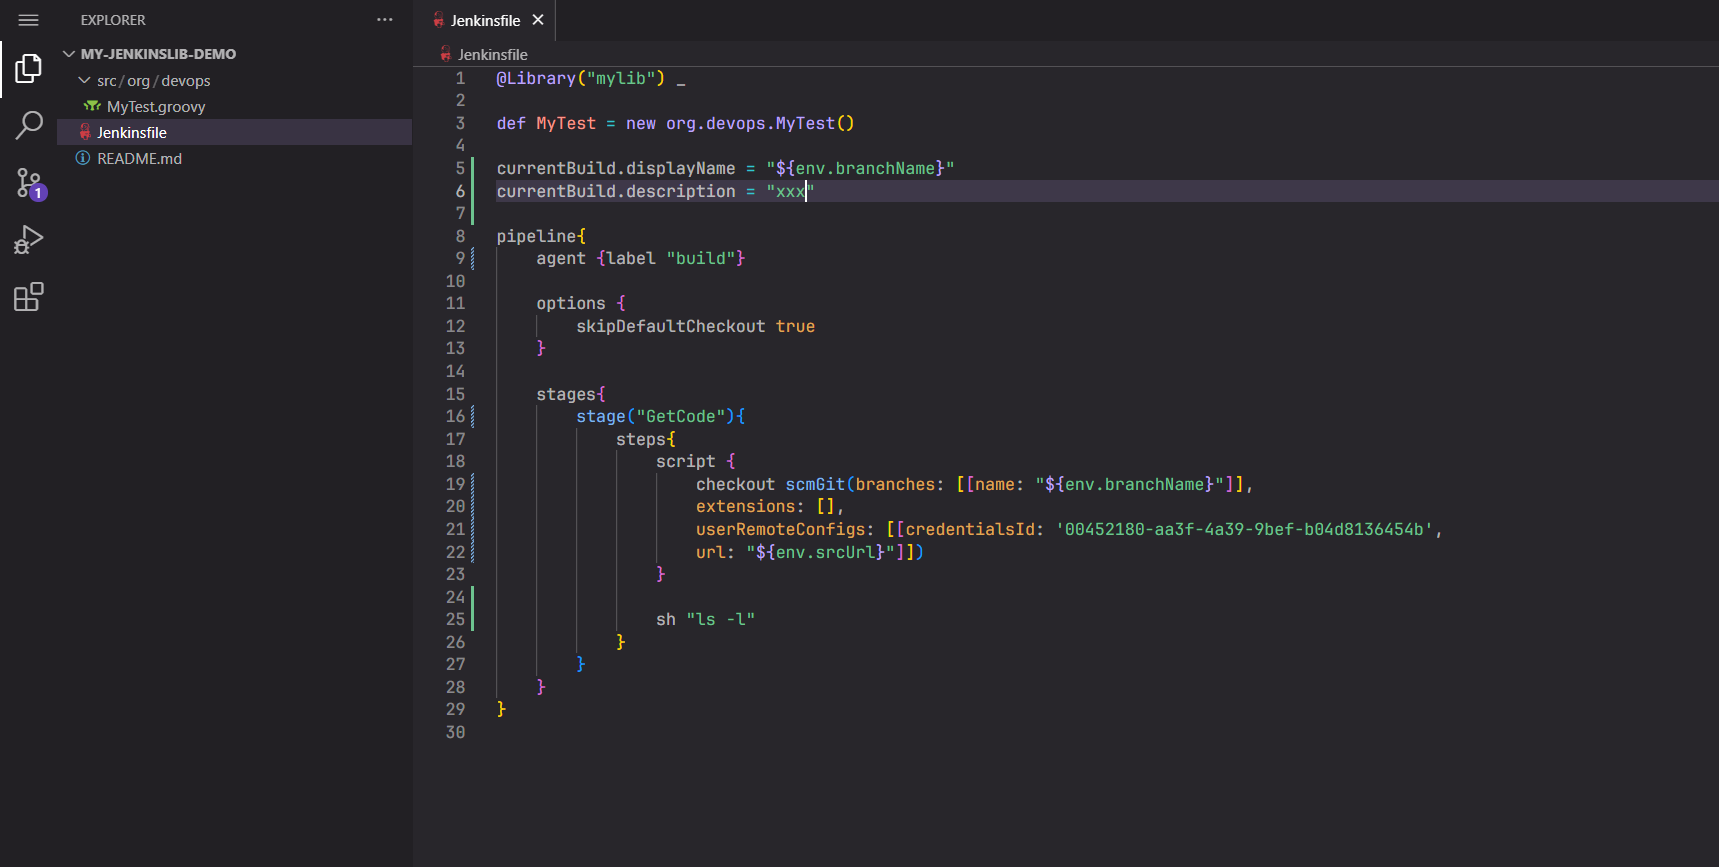Click the 'true' value on line 12

point(795,326)
